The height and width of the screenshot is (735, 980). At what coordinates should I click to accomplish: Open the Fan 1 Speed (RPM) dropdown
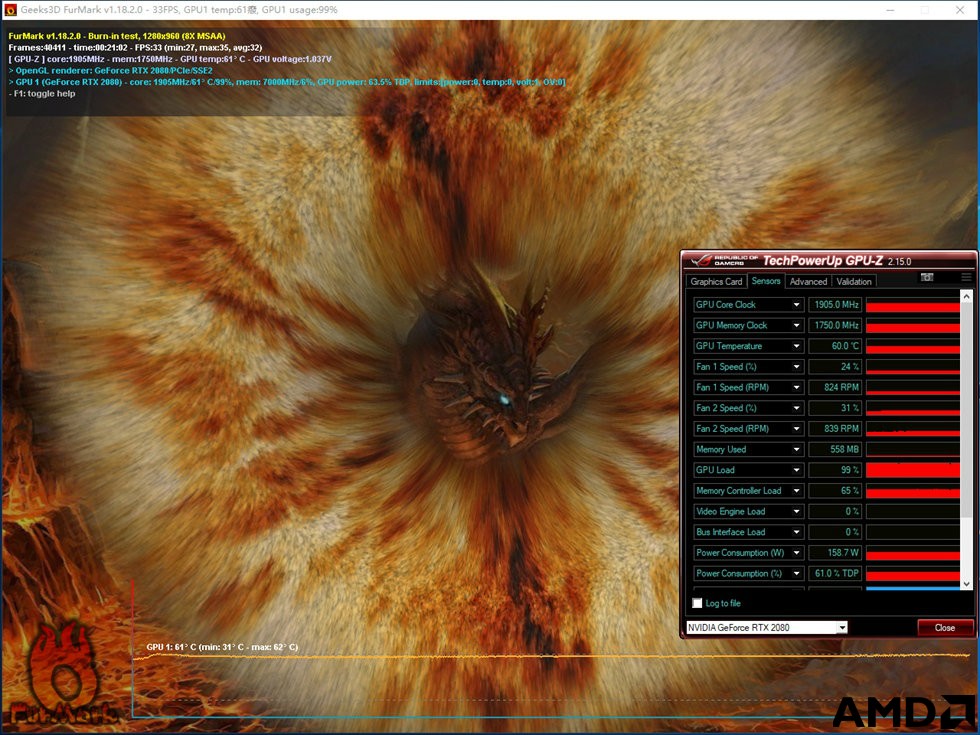797,388
